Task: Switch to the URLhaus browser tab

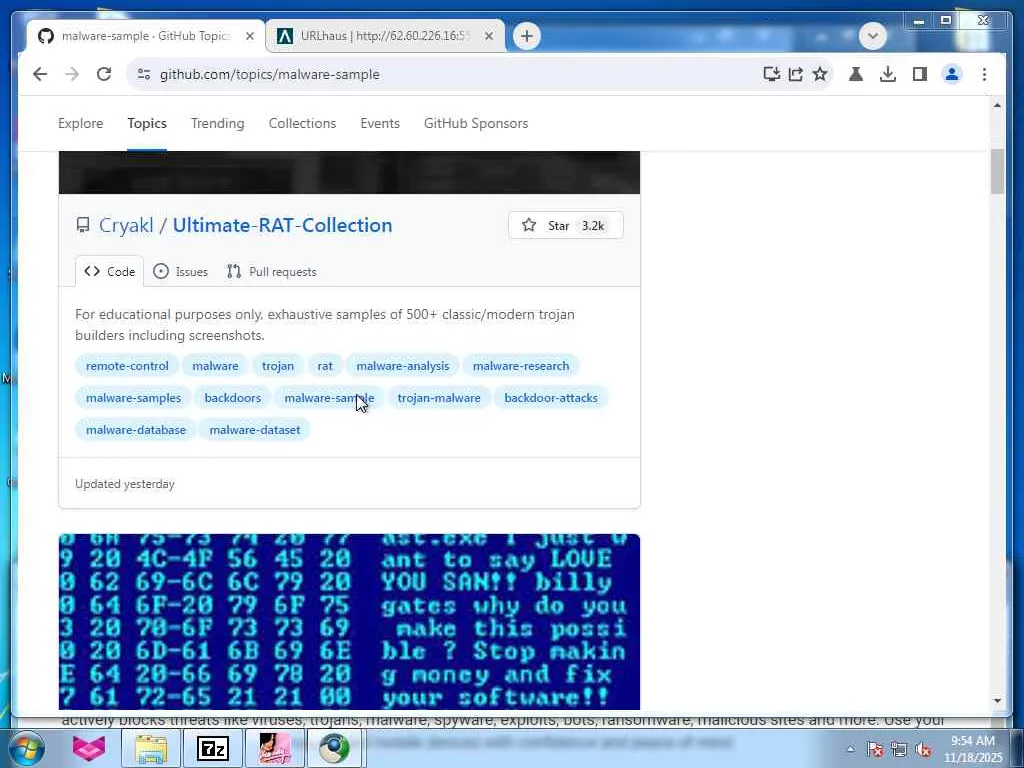Action: coord(385,36)
